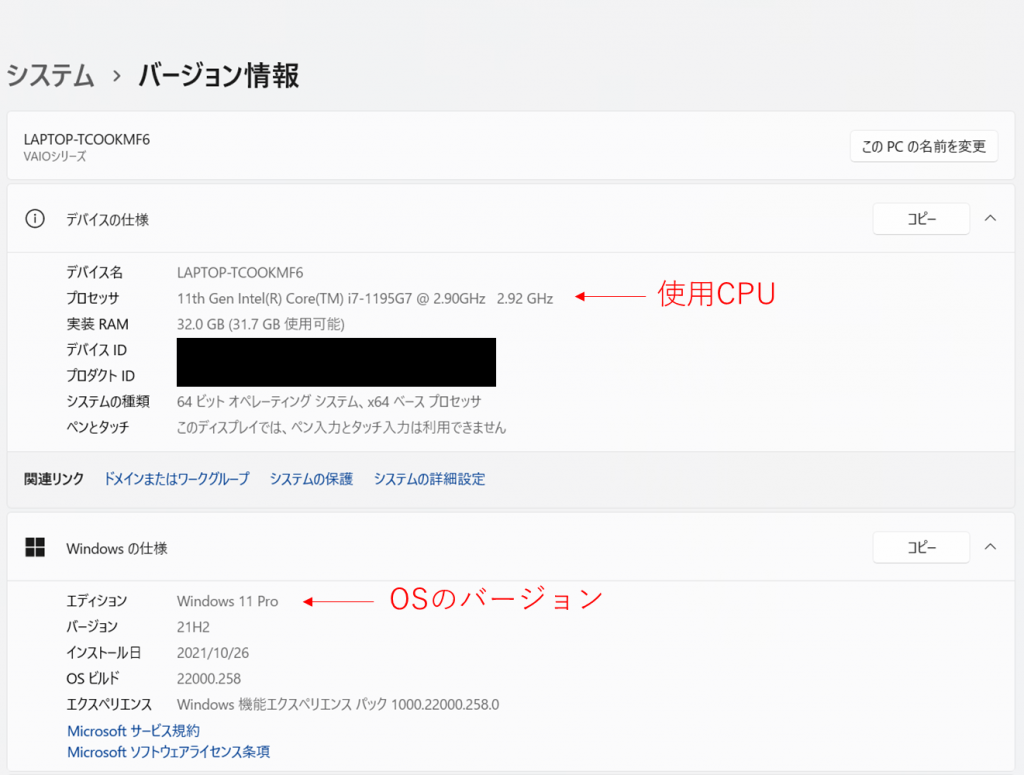Open システムの詳細設定 link
This screenshot has width=1024, height=775.
(429, 479)
